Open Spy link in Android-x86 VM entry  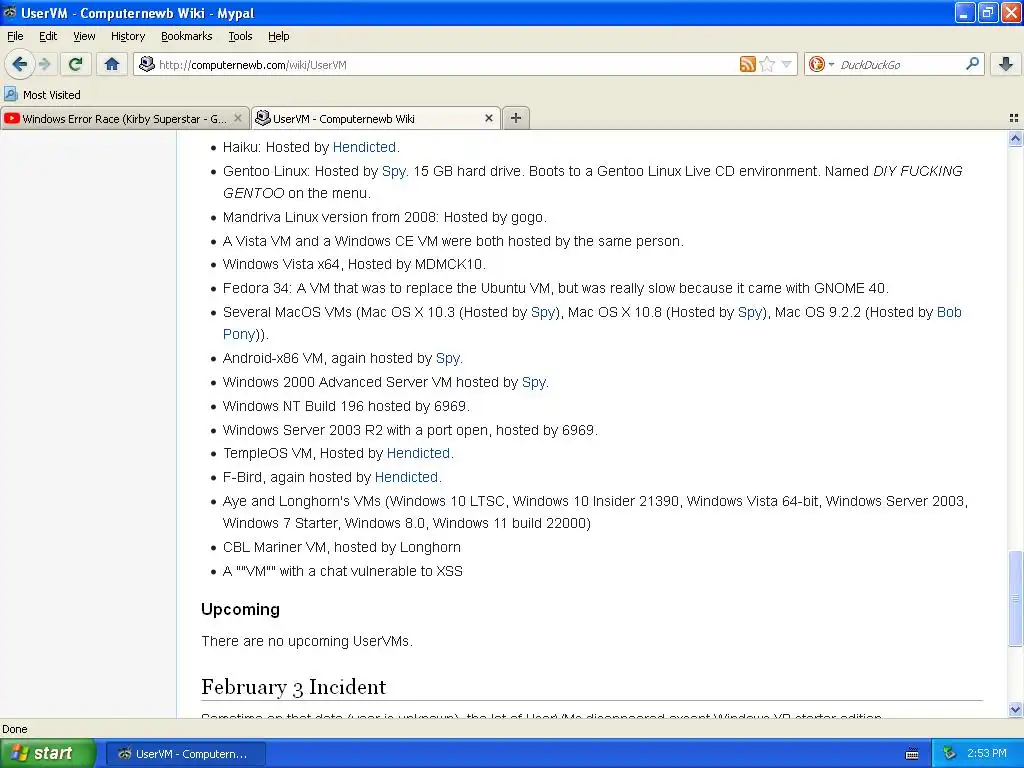[x=448, y=358]
